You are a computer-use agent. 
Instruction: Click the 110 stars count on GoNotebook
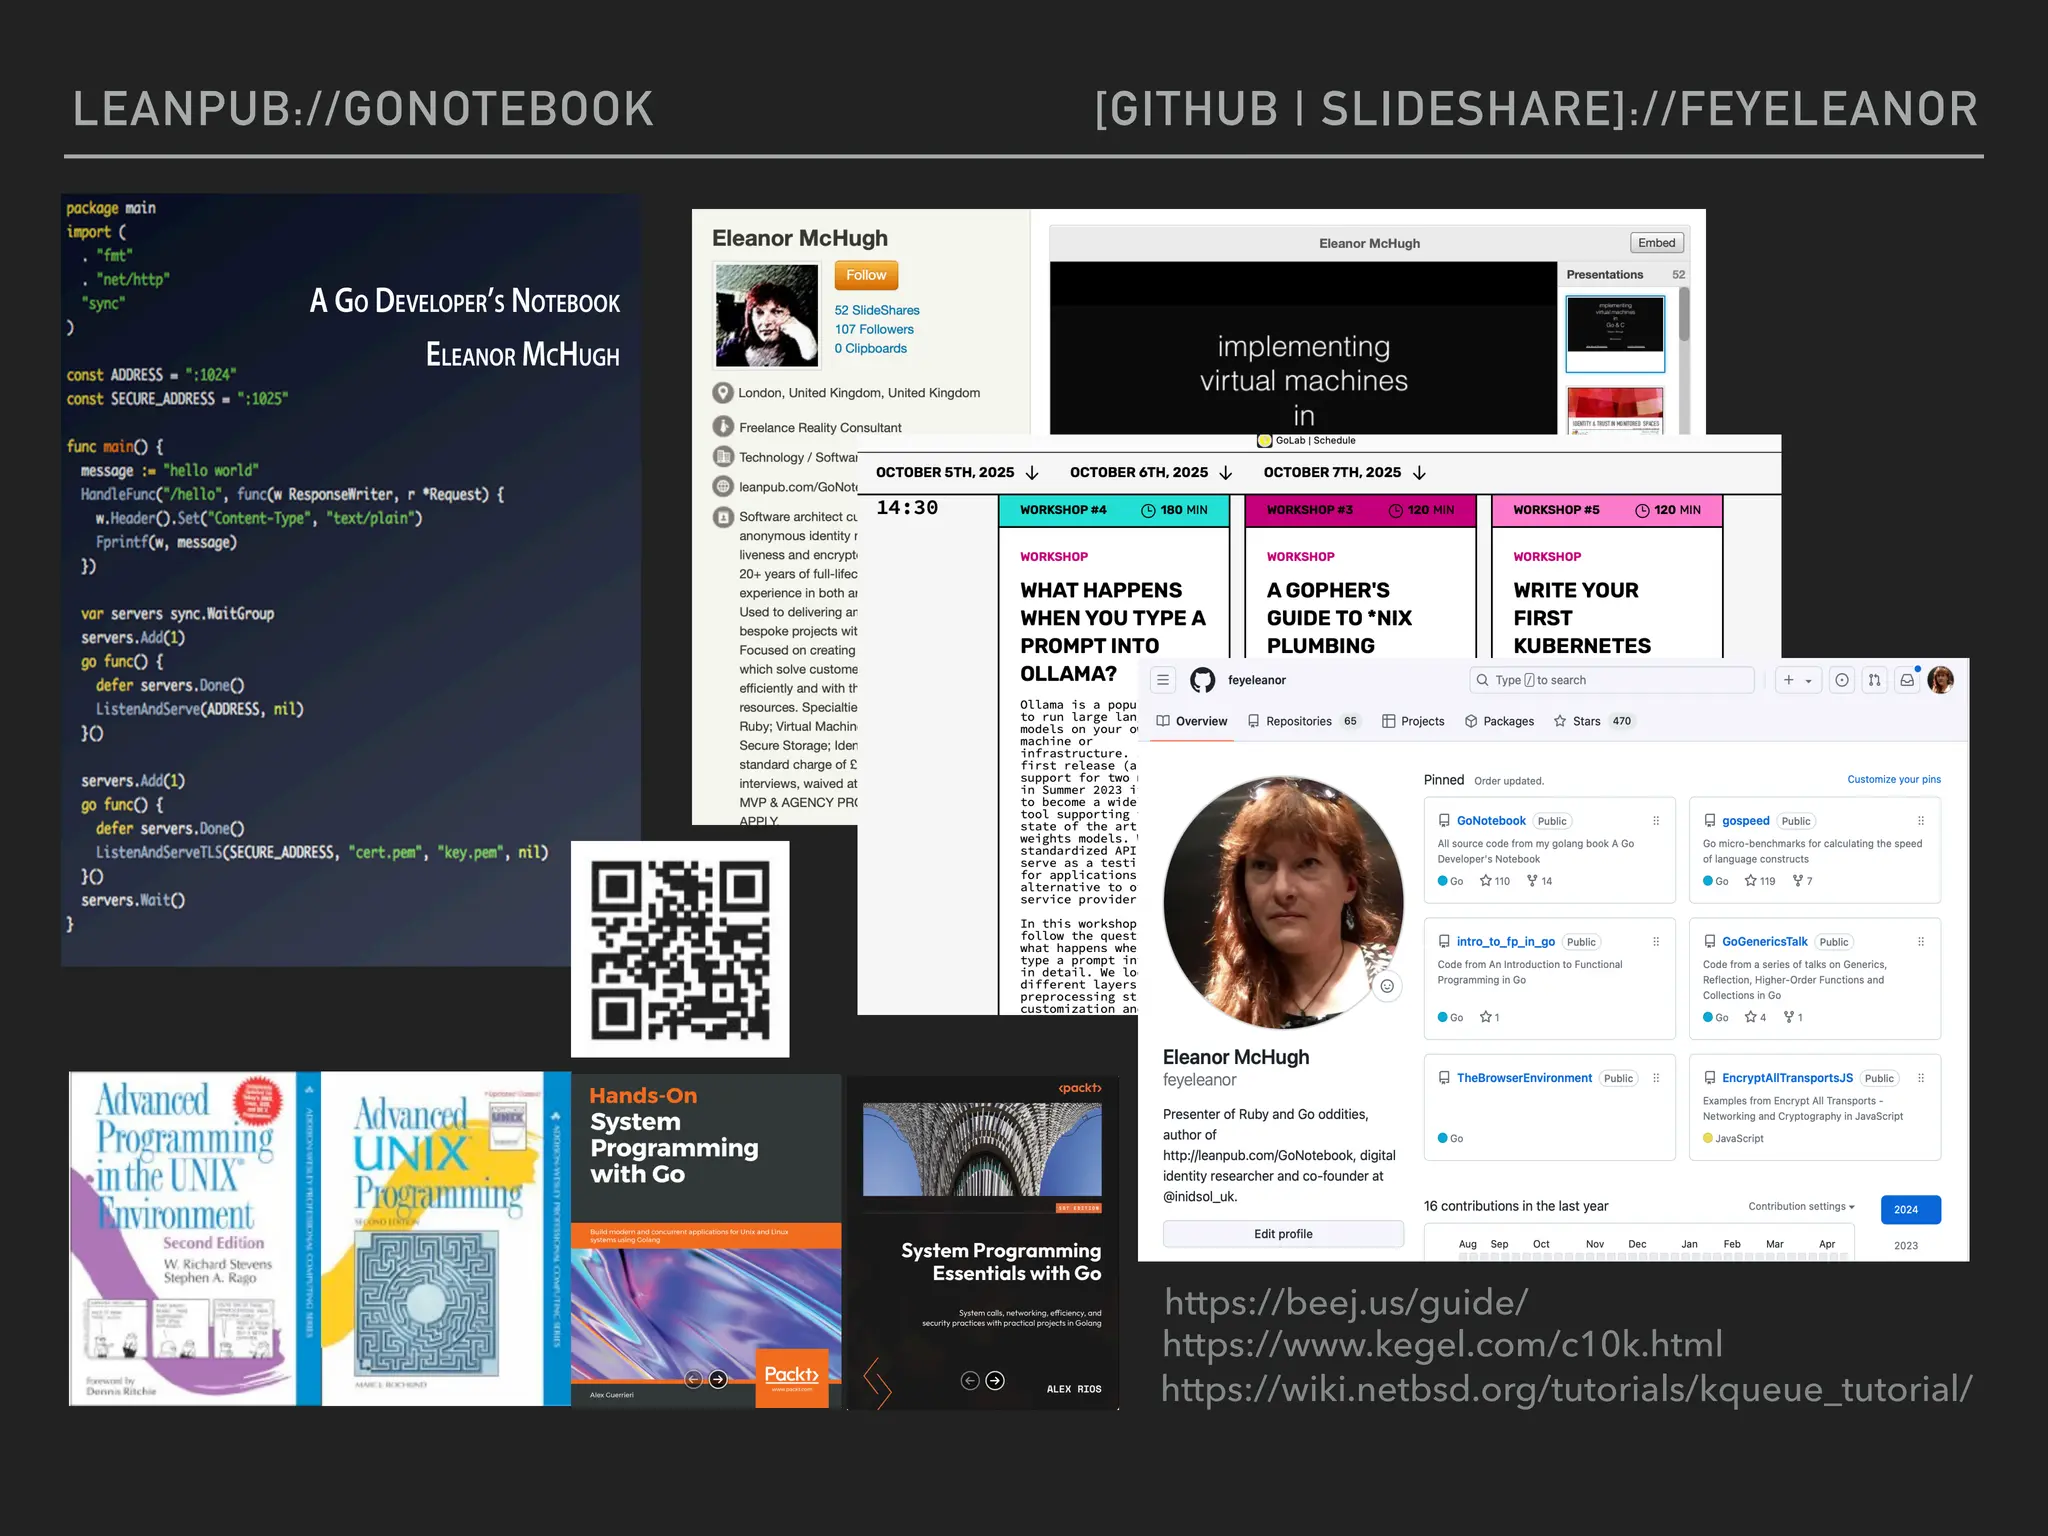pyautogui.click(x=1495, y=881)
